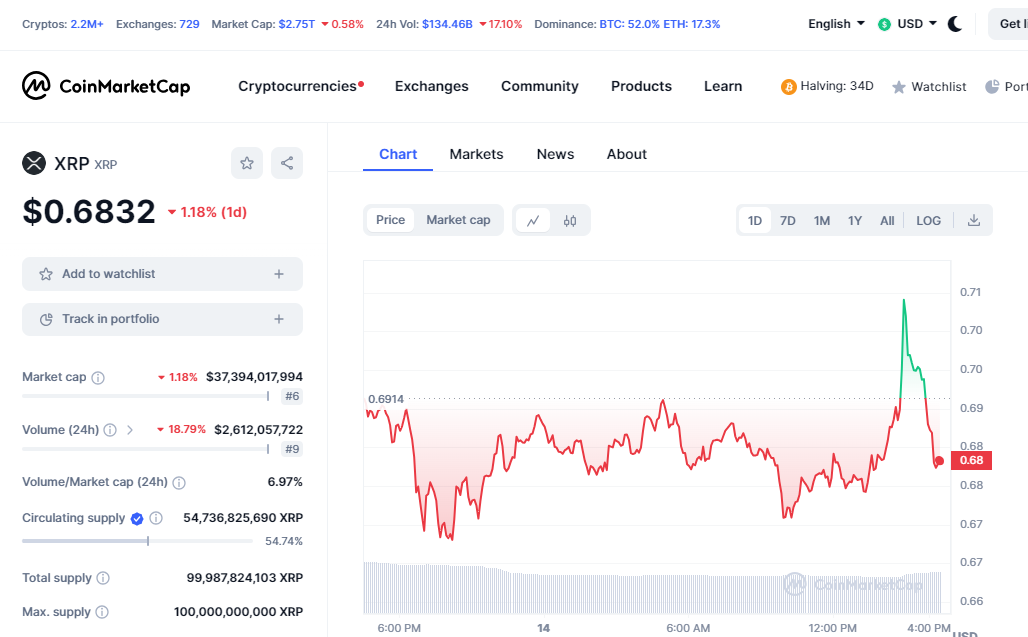The image size is (1028, 637).
Task: Open the Products menu
Action: click(641, 87)
